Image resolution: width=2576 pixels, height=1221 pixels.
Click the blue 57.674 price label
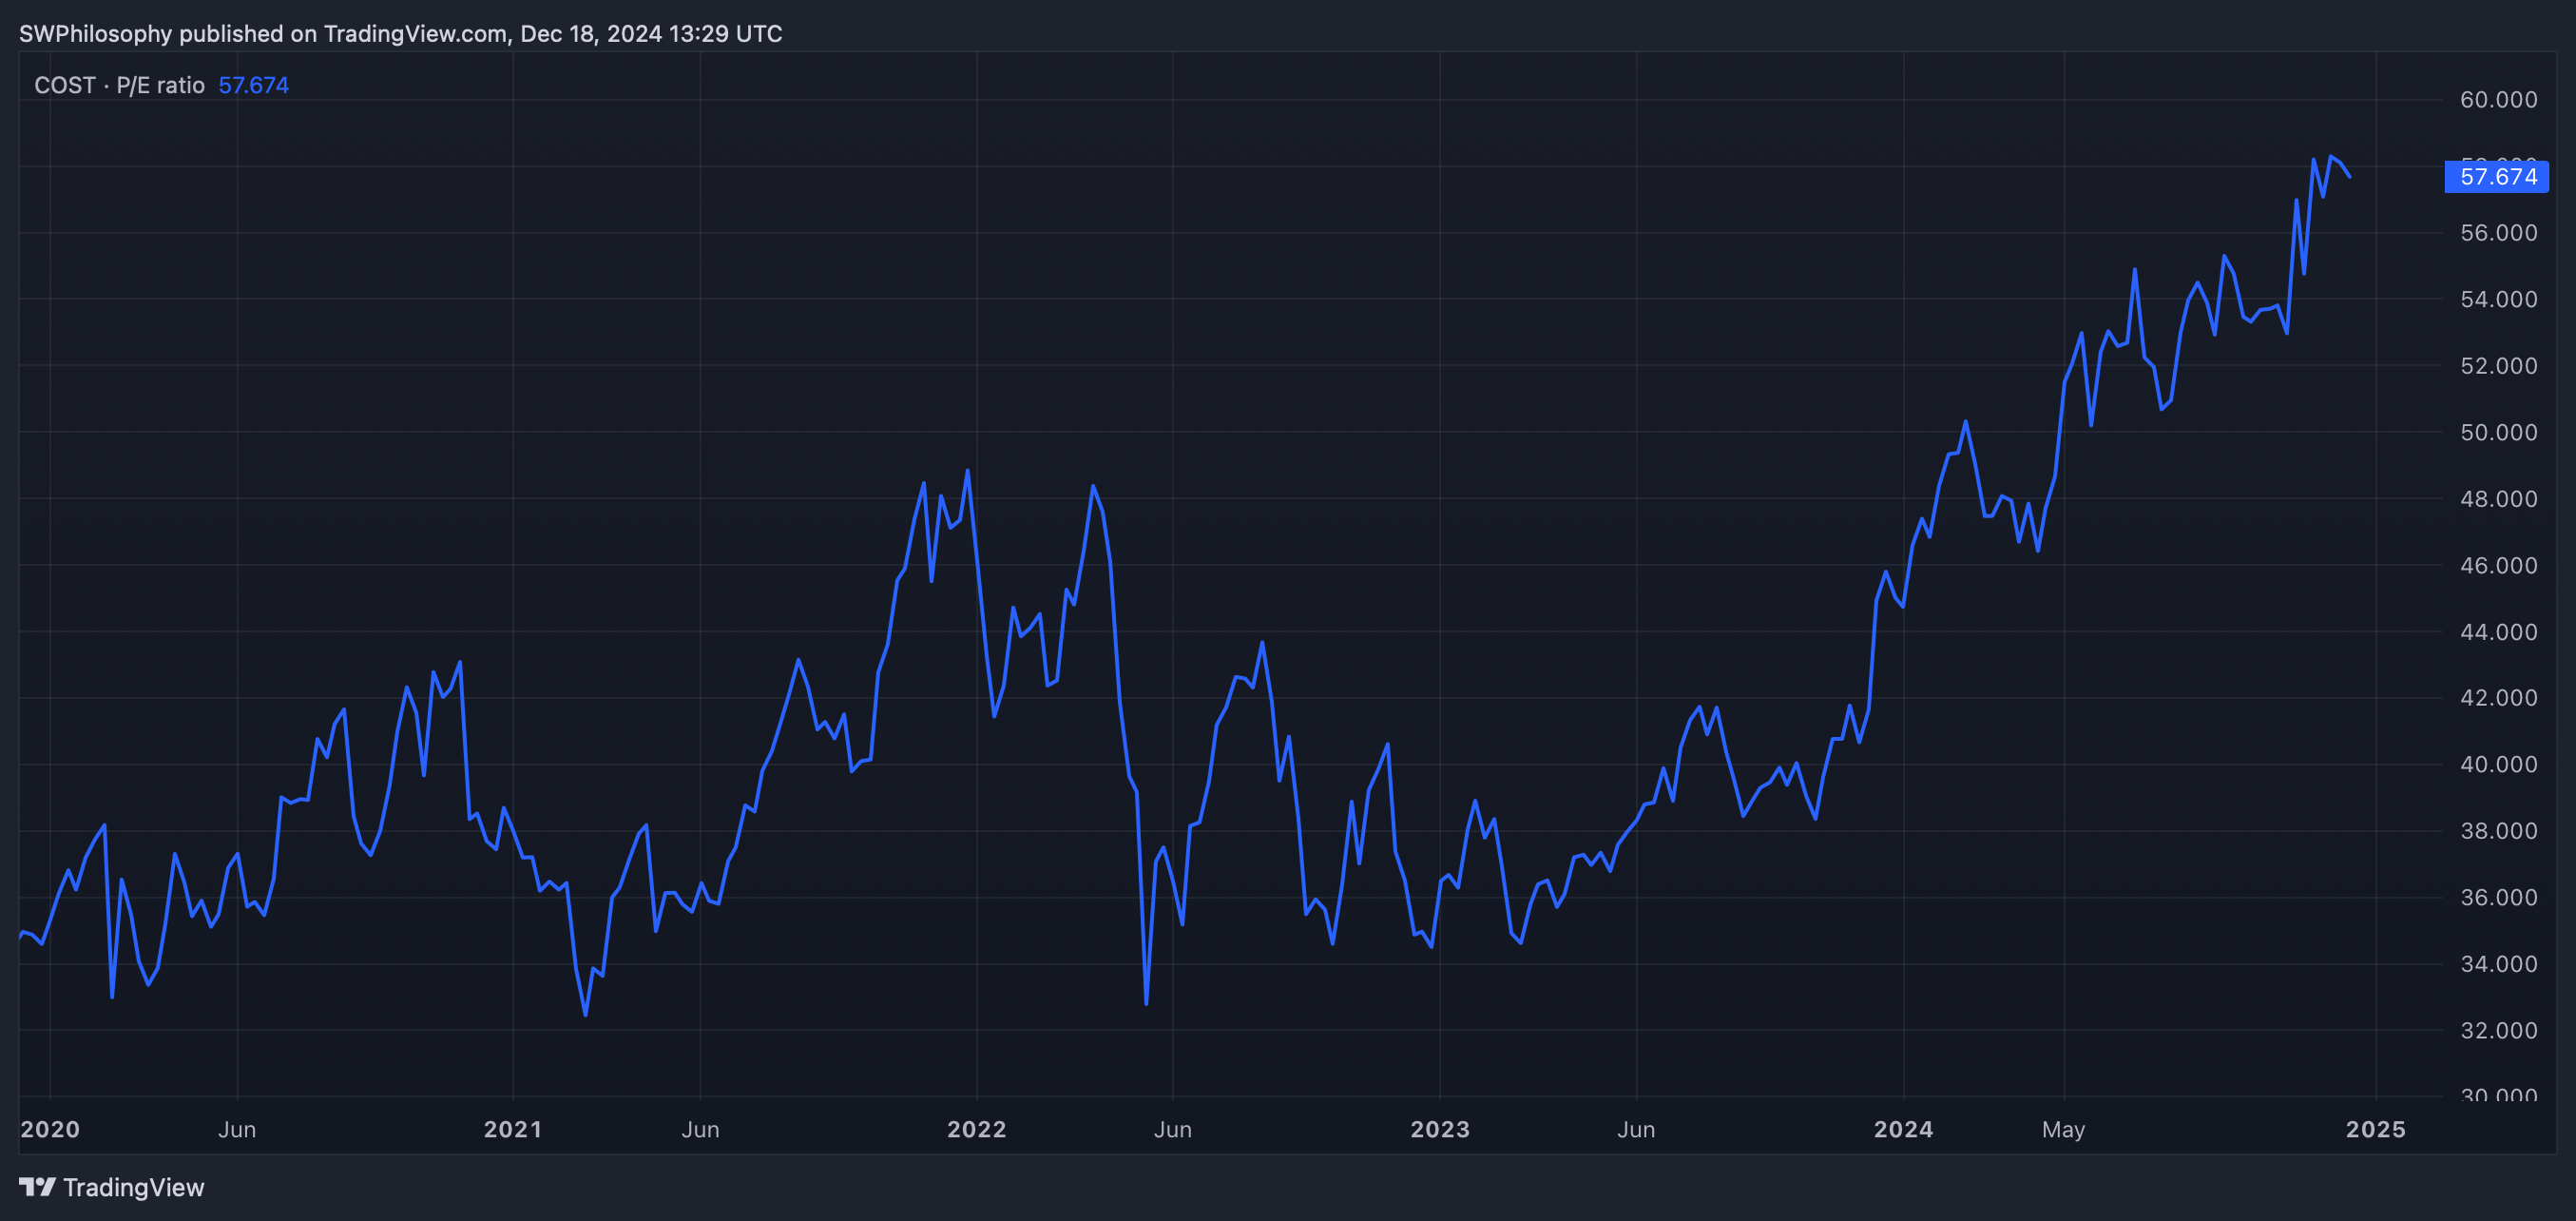pyautogui.click(x=2496, y=177)
